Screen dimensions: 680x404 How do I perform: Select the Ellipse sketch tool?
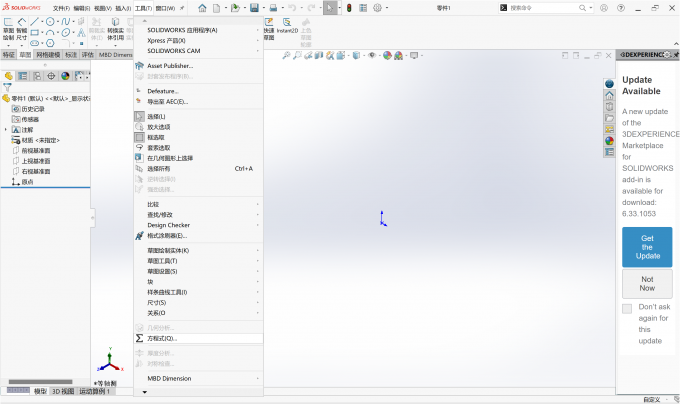coord(65,33)
